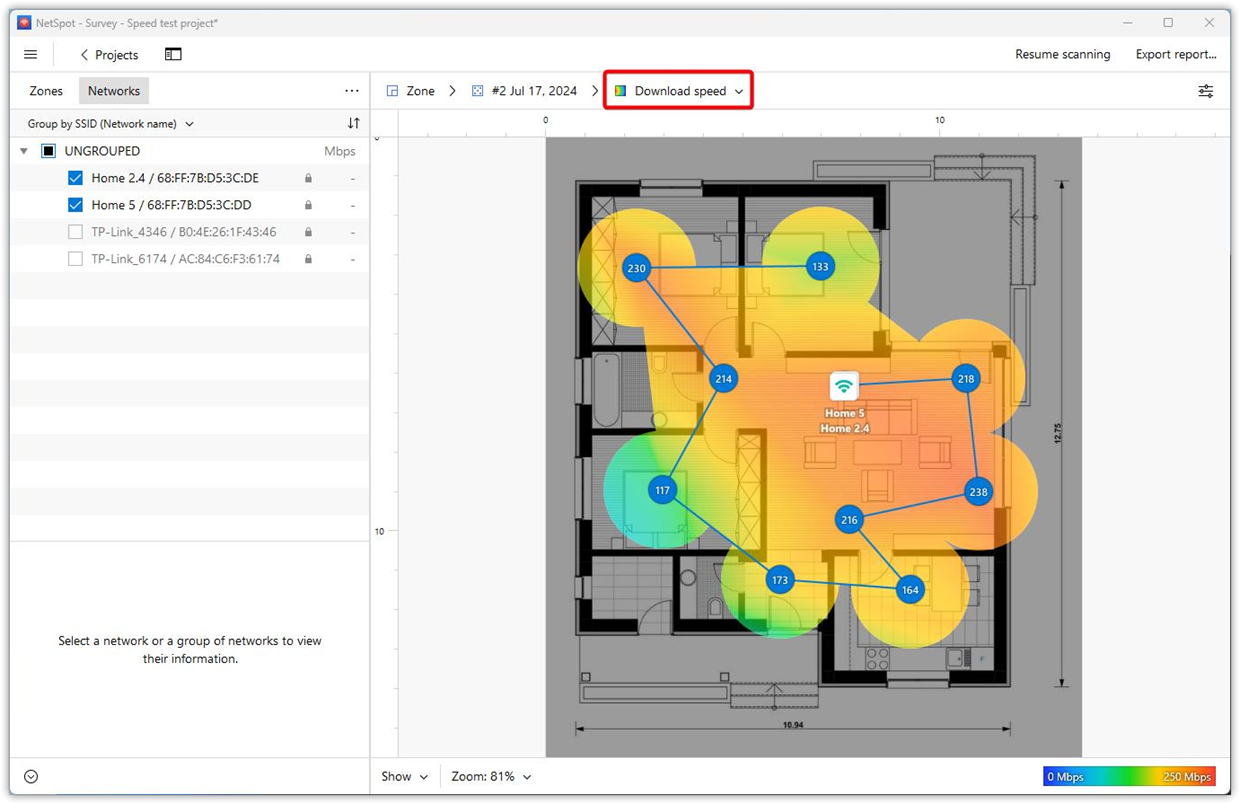
Task: Click the 0-250 Mbps color scale bar
Action: pyautogui.click(x=1129, y=776)
